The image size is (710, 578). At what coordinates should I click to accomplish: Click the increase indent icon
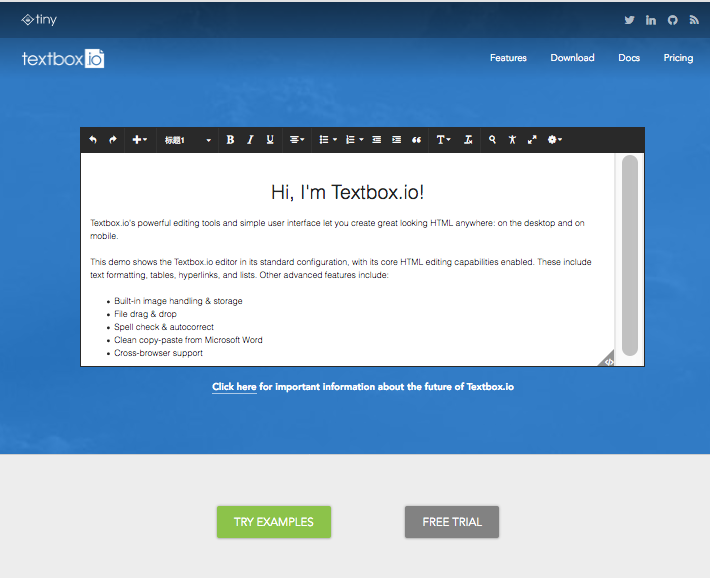[x=396, y=140]
